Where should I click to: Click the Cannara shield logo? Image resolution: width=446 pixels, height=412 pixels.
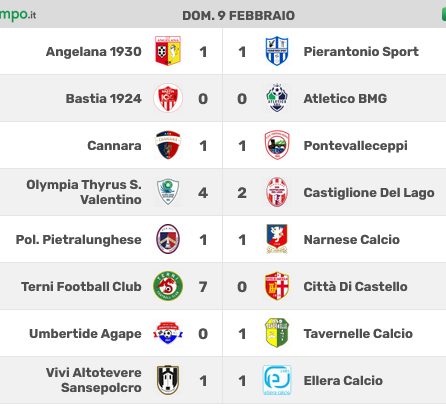click(x=168, y=145)
